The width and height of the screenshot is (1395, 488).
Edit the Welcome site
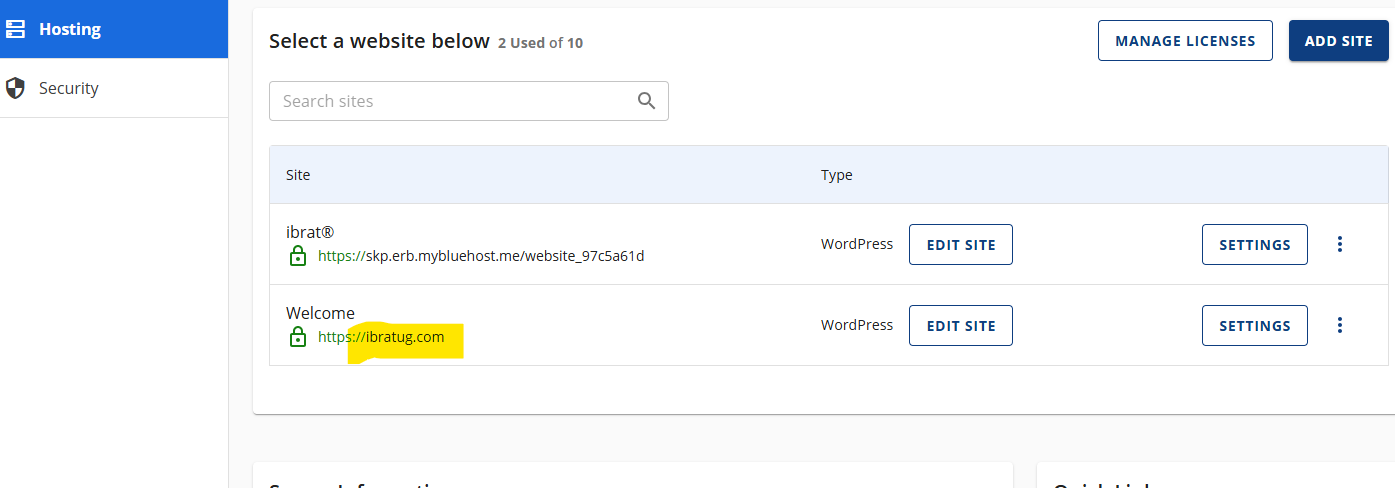tap(960, 325)
